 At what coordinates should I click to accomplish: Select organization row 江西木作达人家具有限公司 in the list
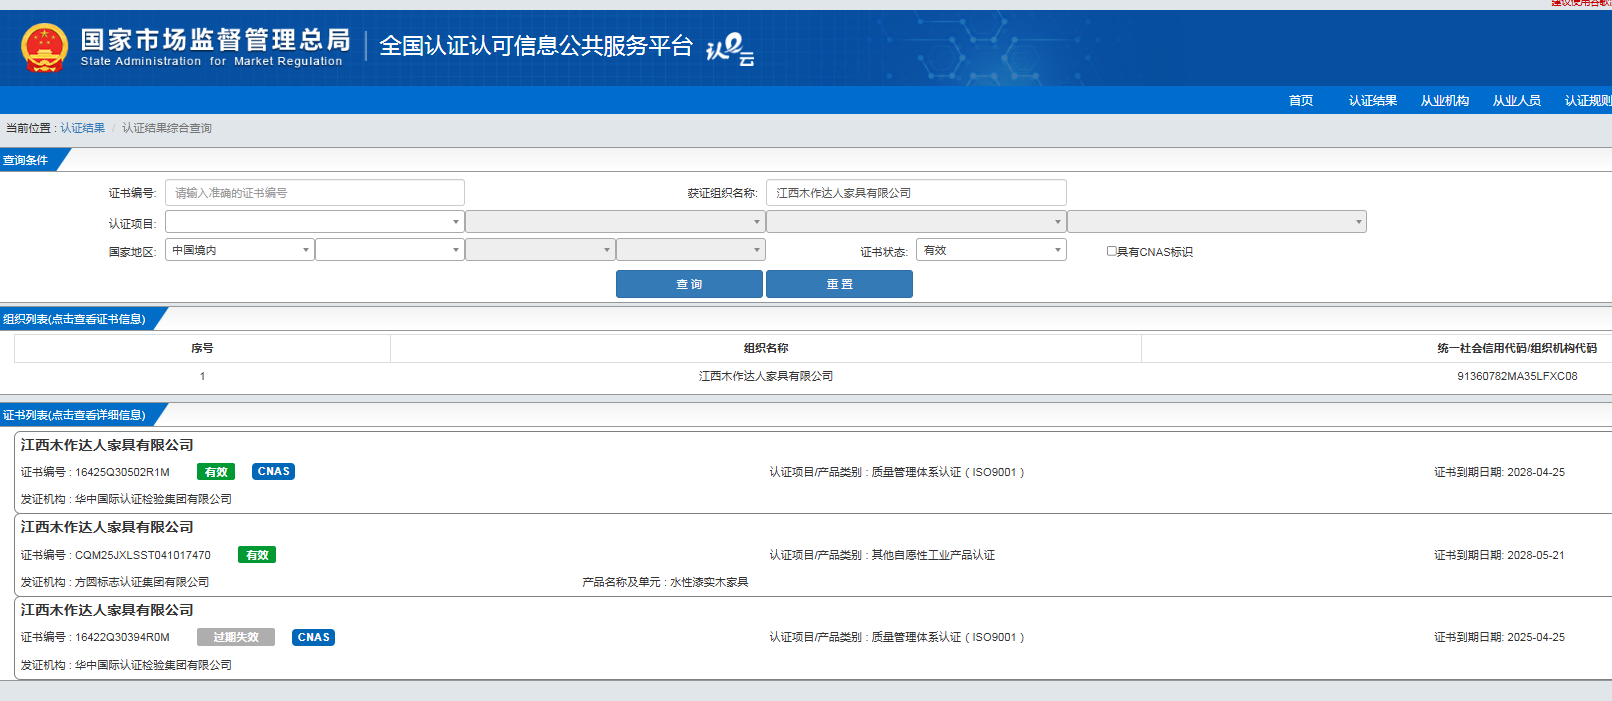click(766, 376)
